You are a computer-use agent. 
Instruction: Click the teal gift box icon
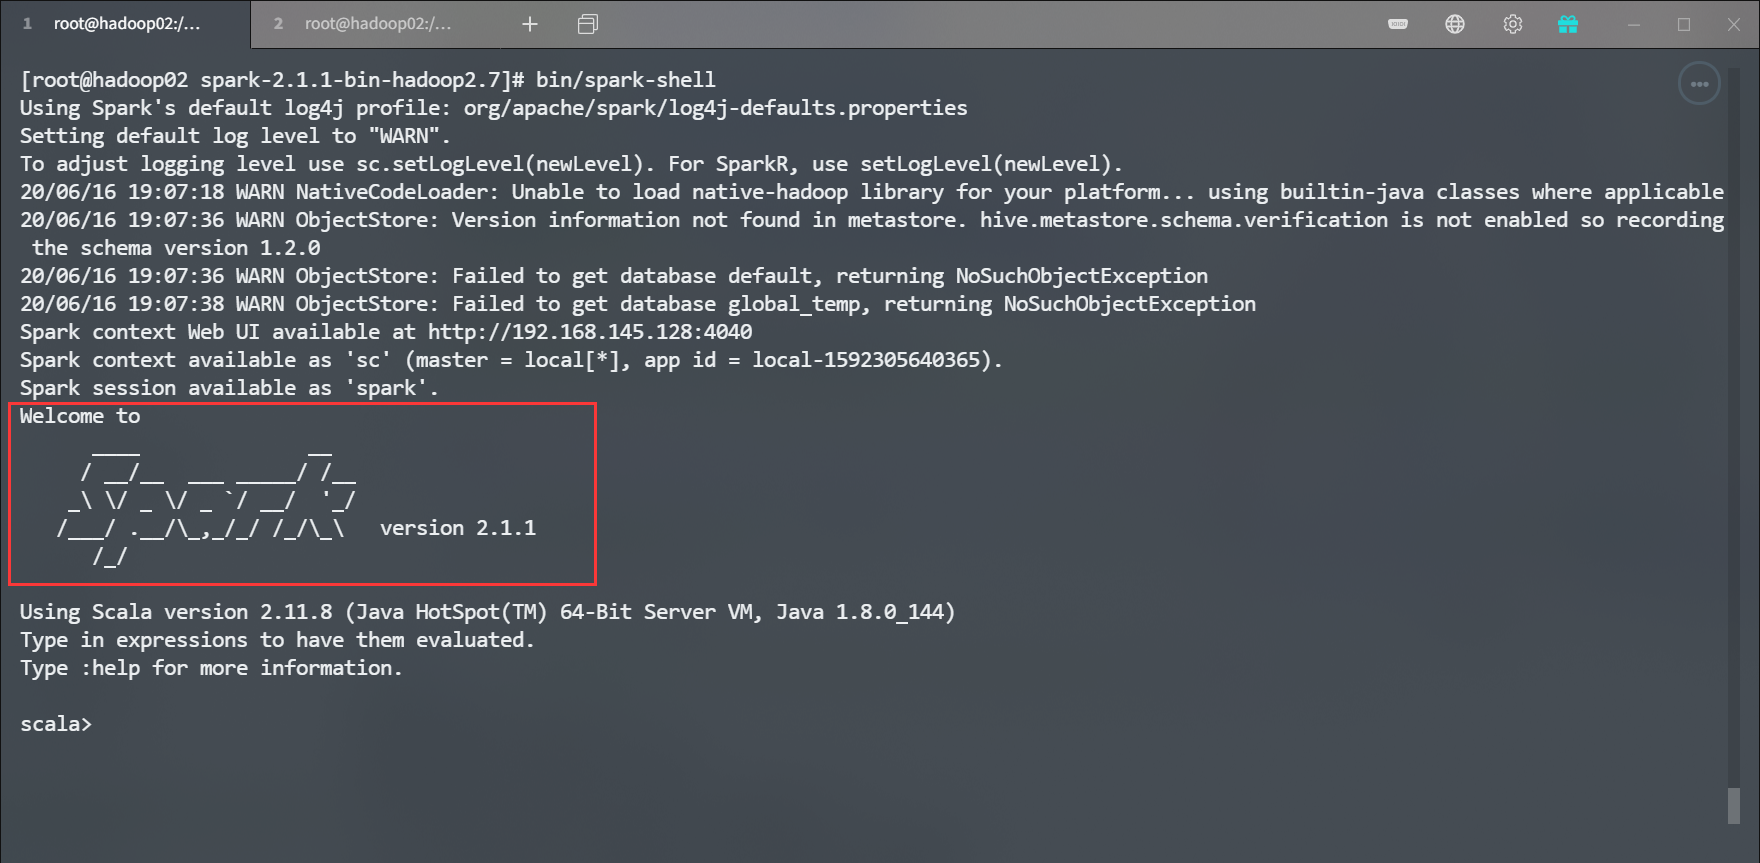(1568, 24)
